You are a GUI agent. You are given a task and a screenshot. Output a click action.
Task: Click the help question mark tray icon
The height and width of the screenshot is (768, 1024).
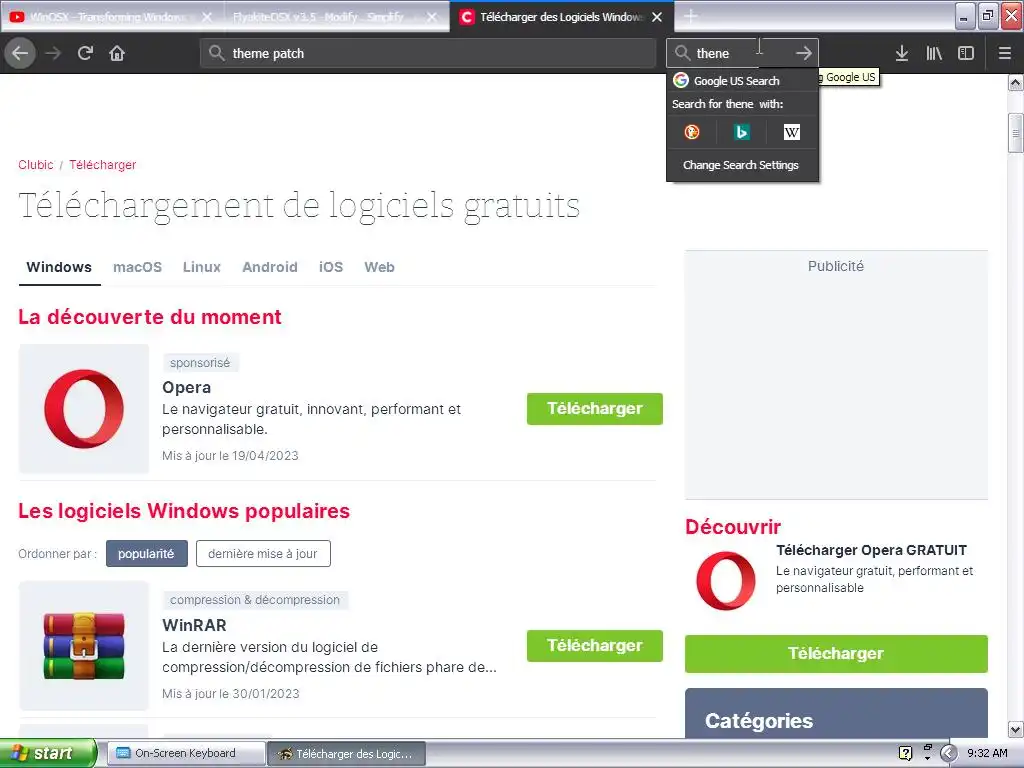[905, 754]
